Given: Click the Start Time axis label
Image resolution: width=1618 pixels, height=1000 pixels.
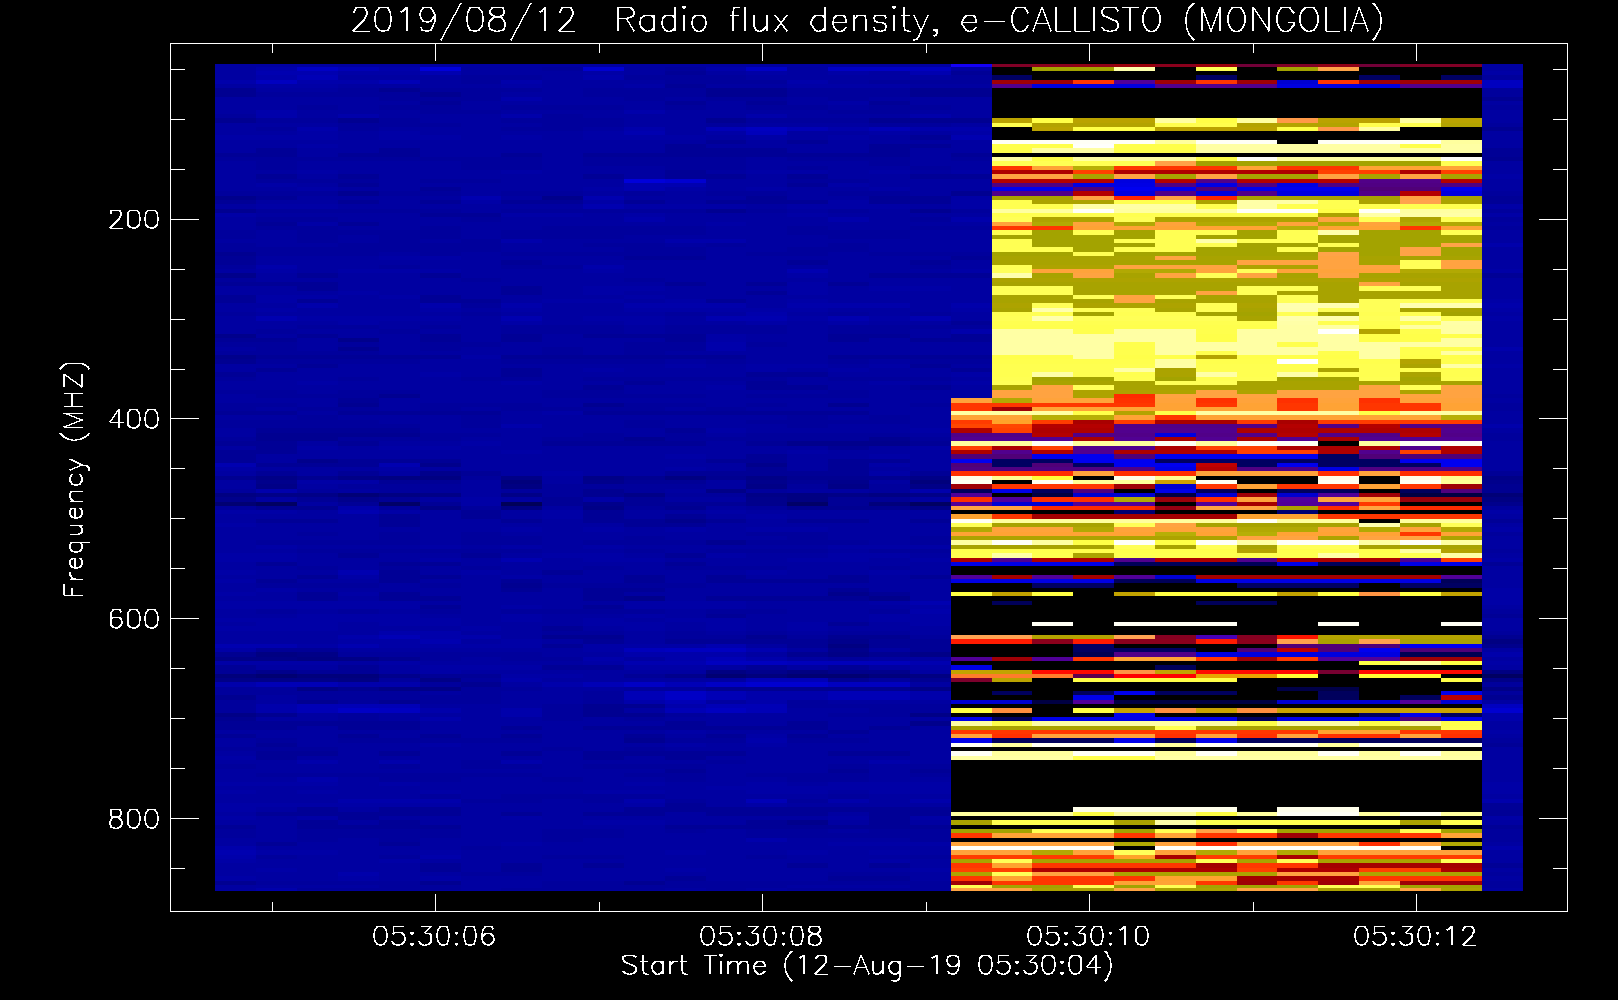Looking at the screenshot, I should (x=867, y=966).
